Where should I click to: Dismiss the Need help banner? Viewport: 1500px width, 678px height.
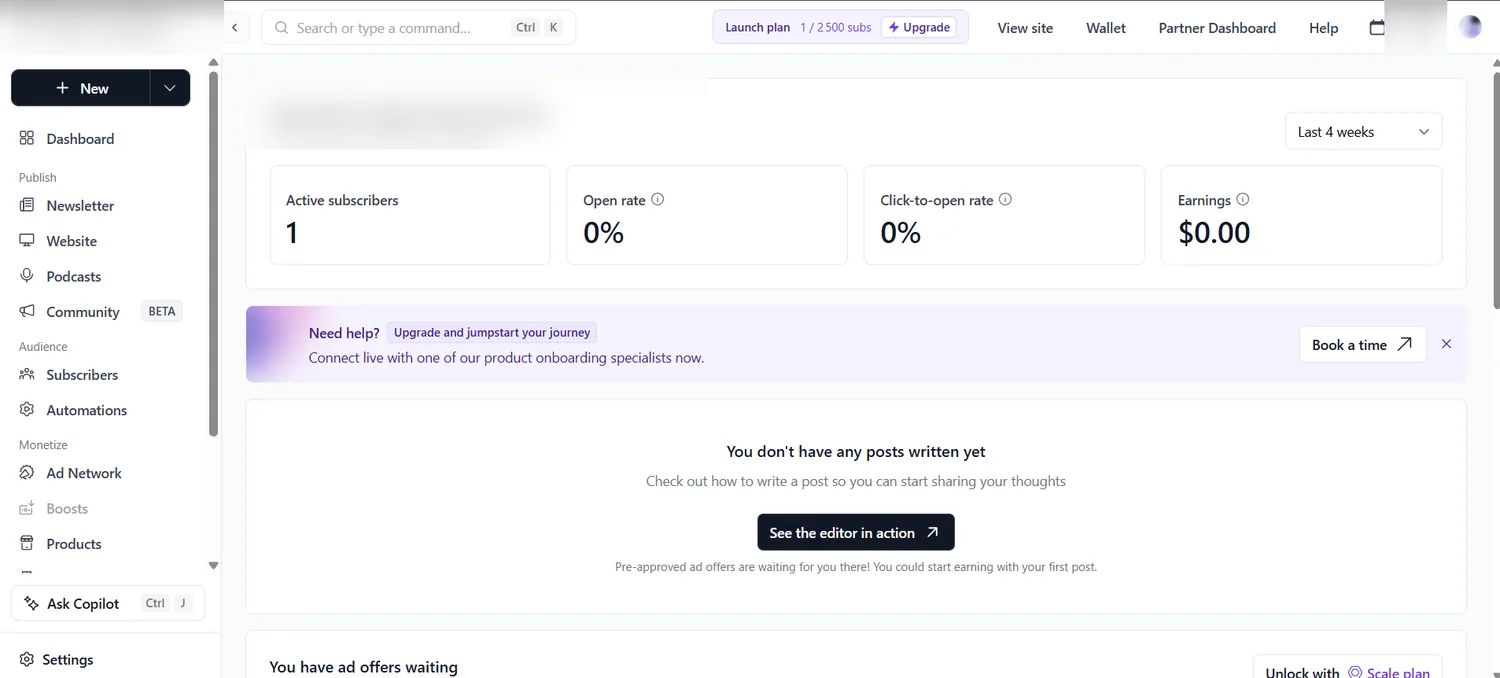(1446, 344)
